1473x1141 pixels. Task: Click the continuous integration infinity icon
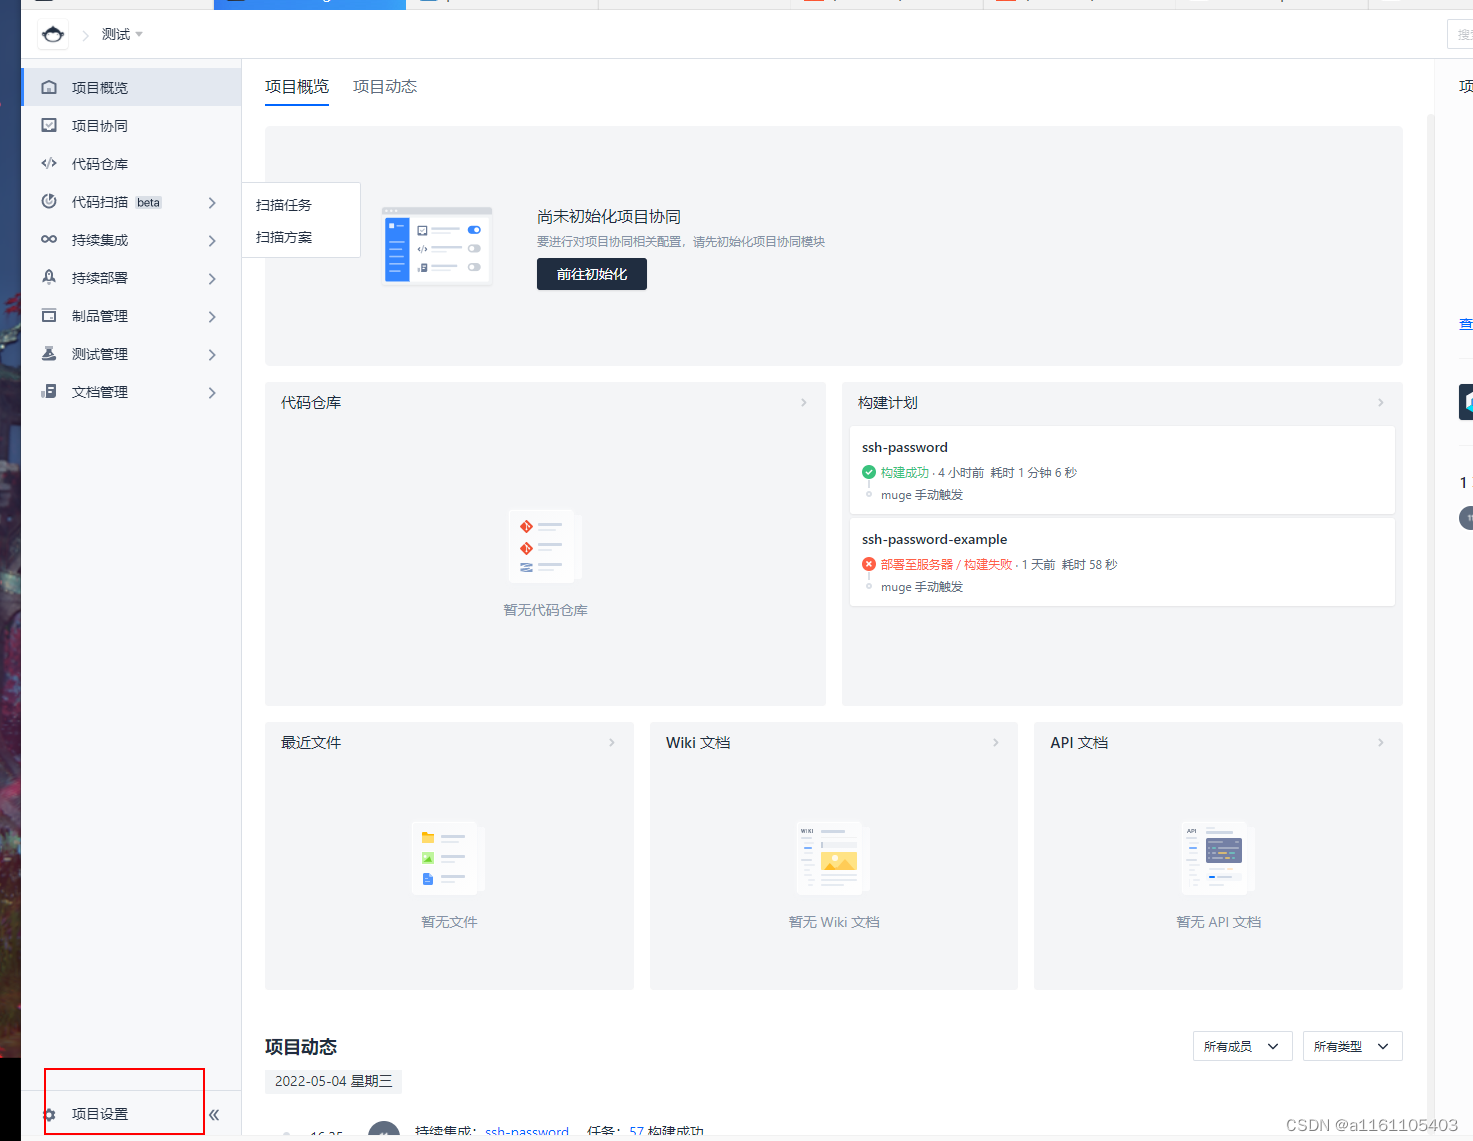[49, 239]
